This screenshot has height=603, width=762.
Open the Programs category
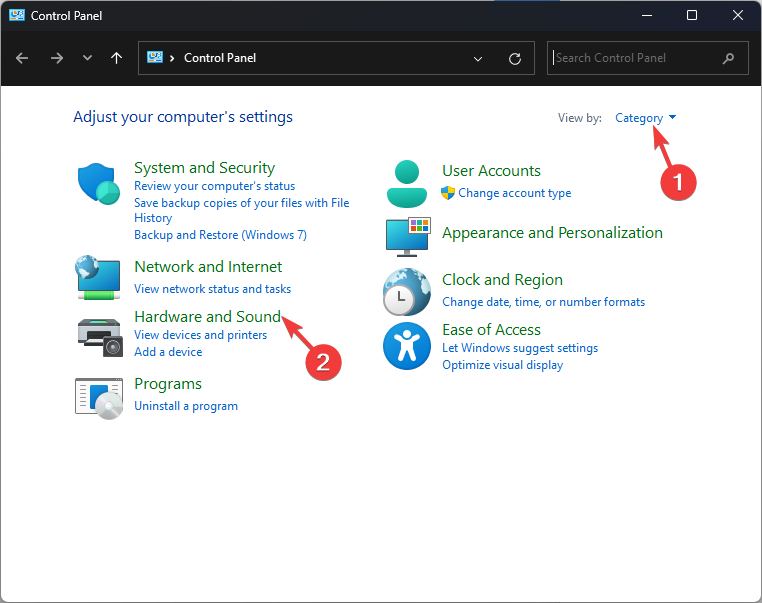[x=168, y=384]
